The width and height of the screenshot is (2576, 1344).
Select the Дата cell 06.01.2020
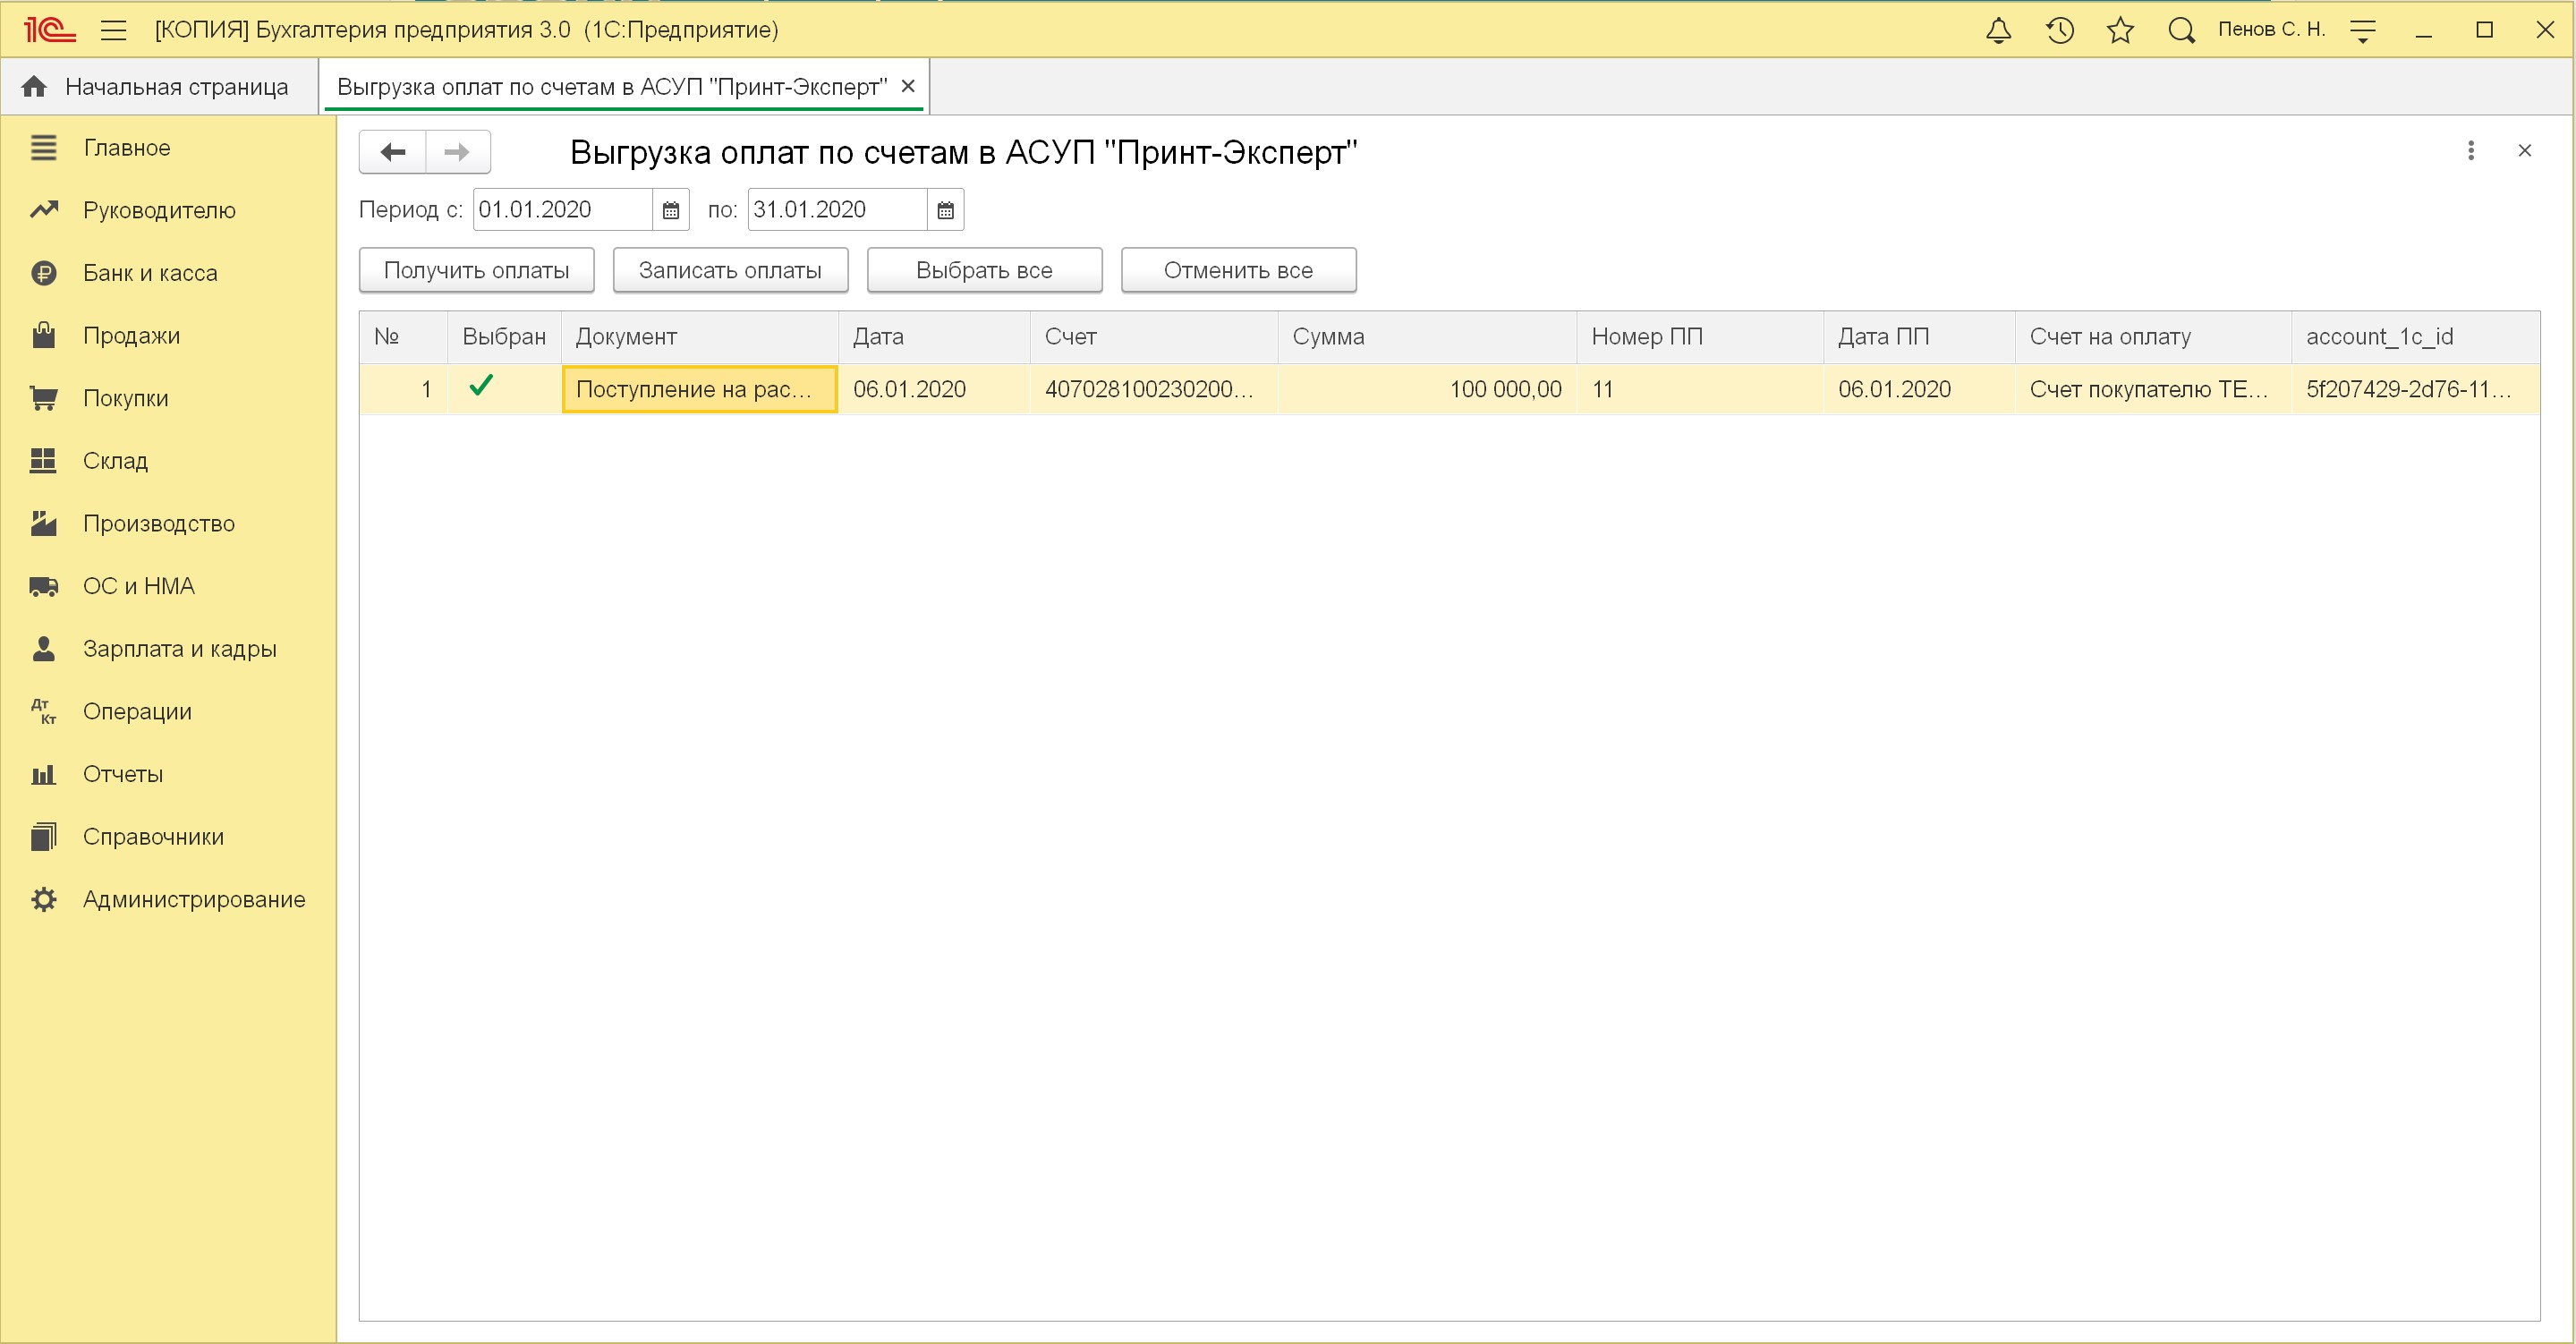934,390
